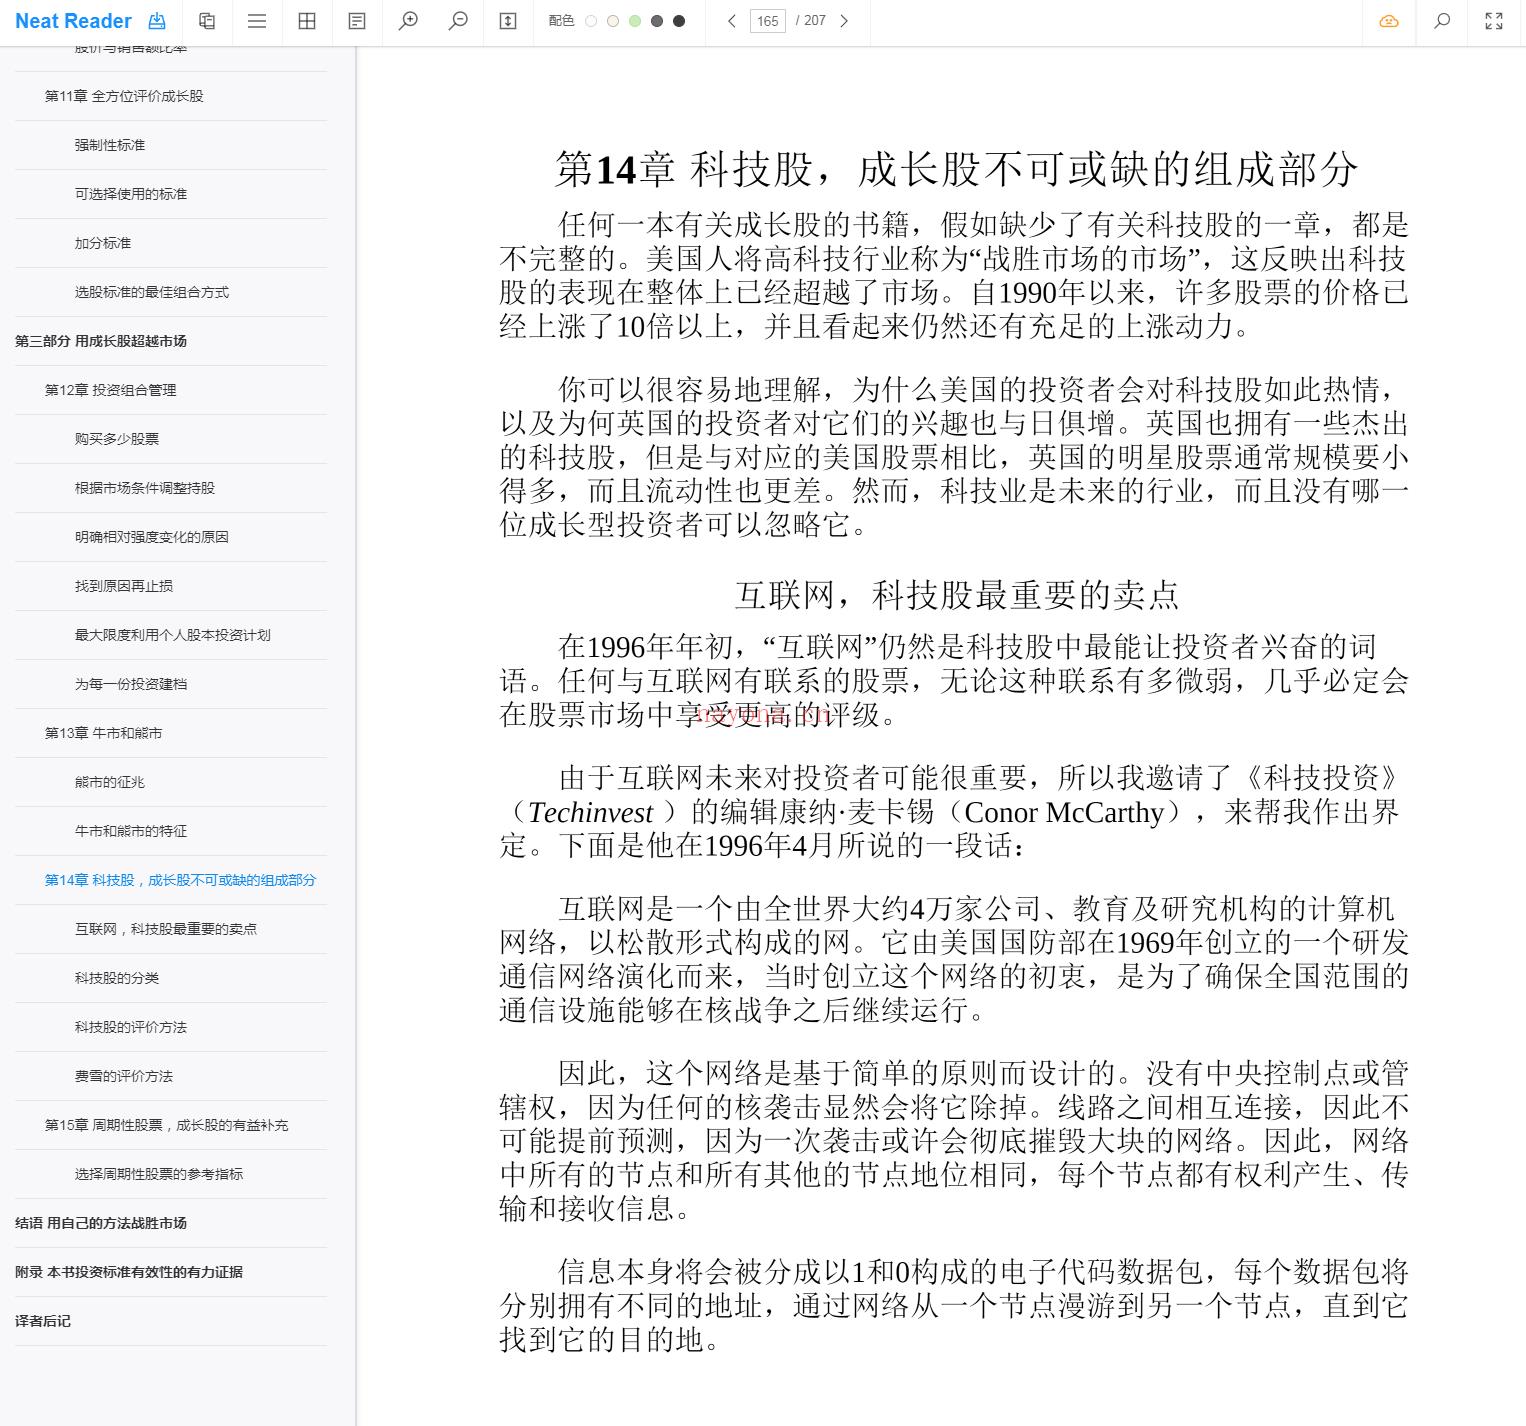Open 选股标准的最佳组合方式 section

[x=152, y=292]
